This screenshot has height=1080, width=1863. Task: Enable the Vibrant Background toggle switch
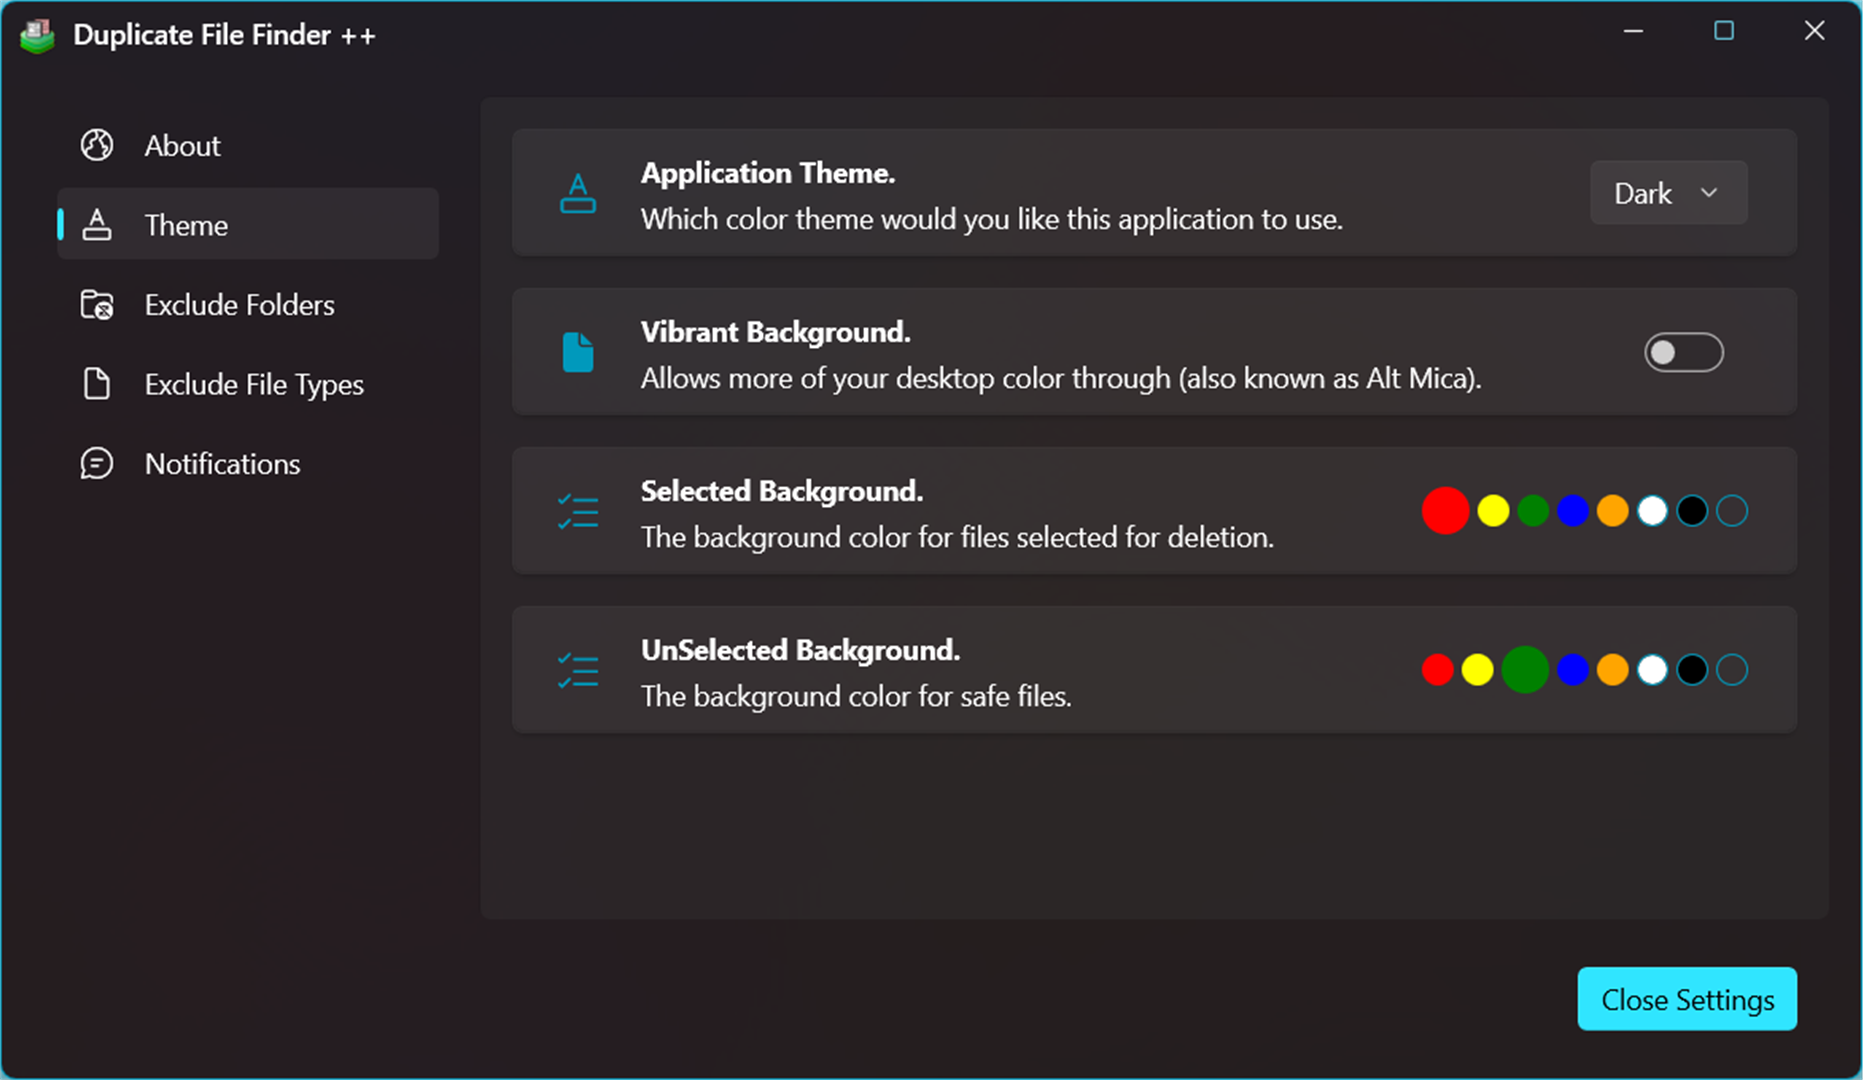(x=1684, y=352)
